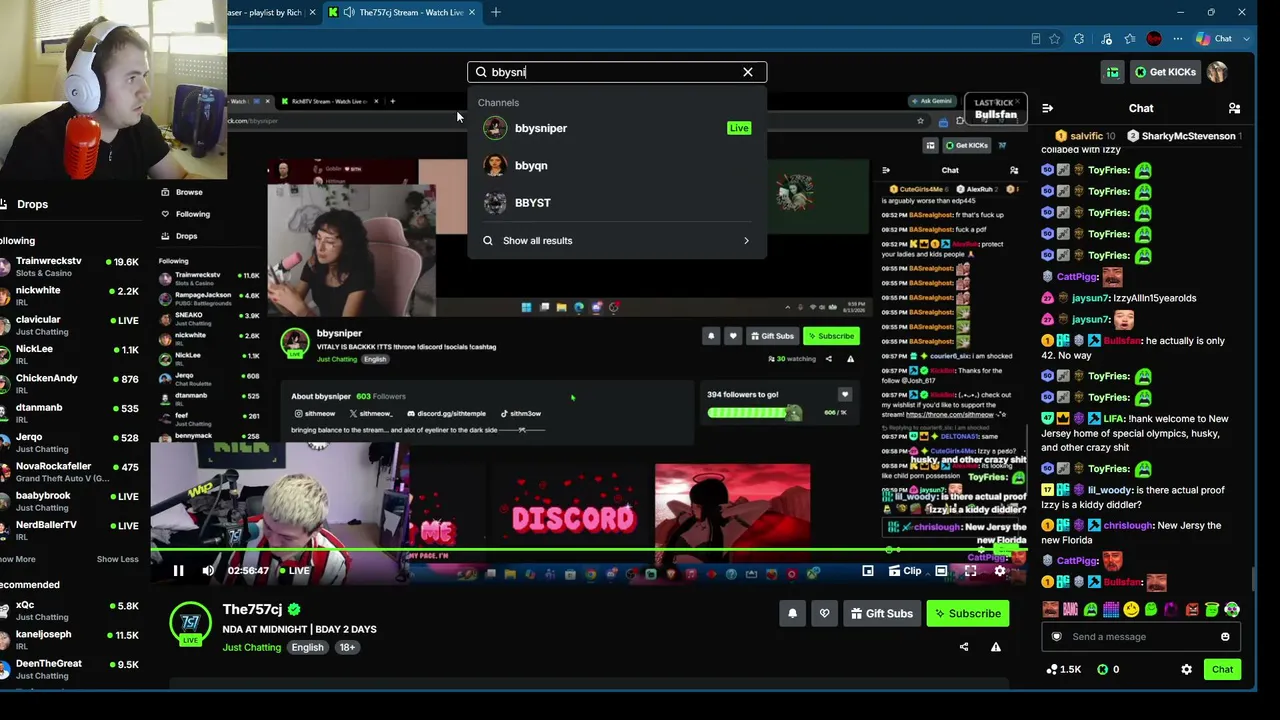Click the Send a message field
The image size is (1280, 720).
(x=1140, y=637)
